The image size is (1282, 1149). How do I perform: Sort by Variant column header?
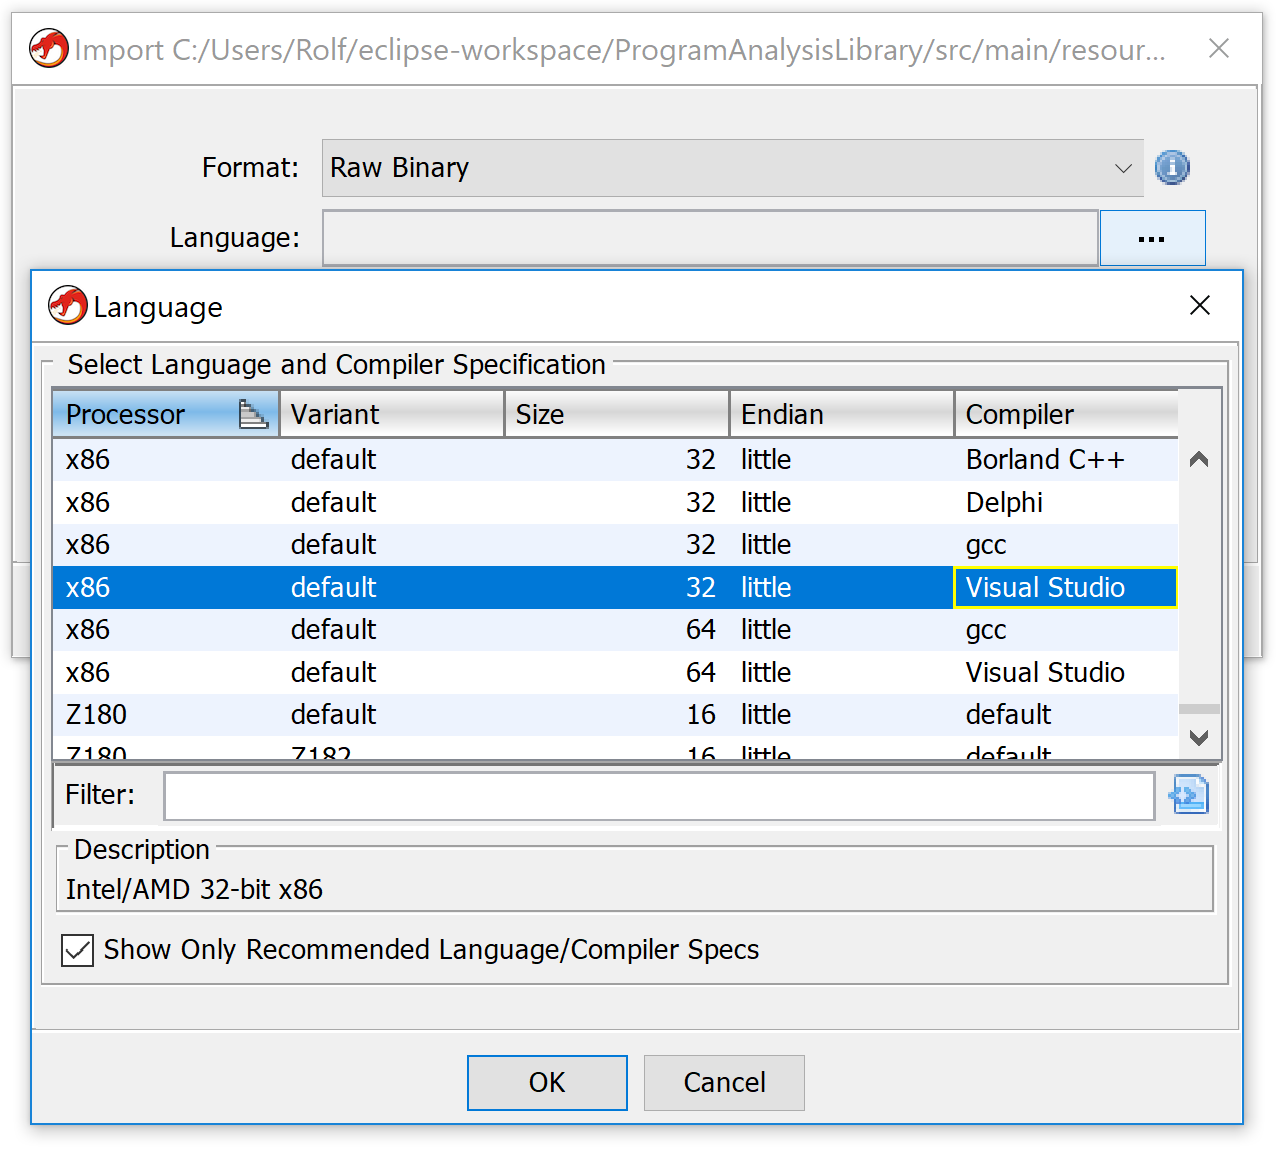[392, 414]
